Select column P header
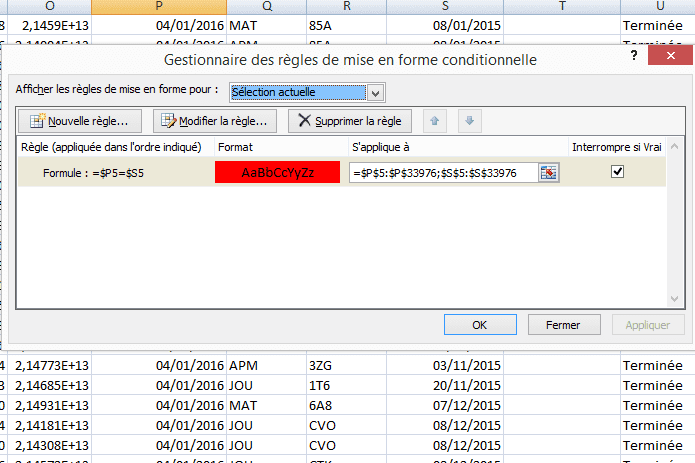 coord(159,6)
